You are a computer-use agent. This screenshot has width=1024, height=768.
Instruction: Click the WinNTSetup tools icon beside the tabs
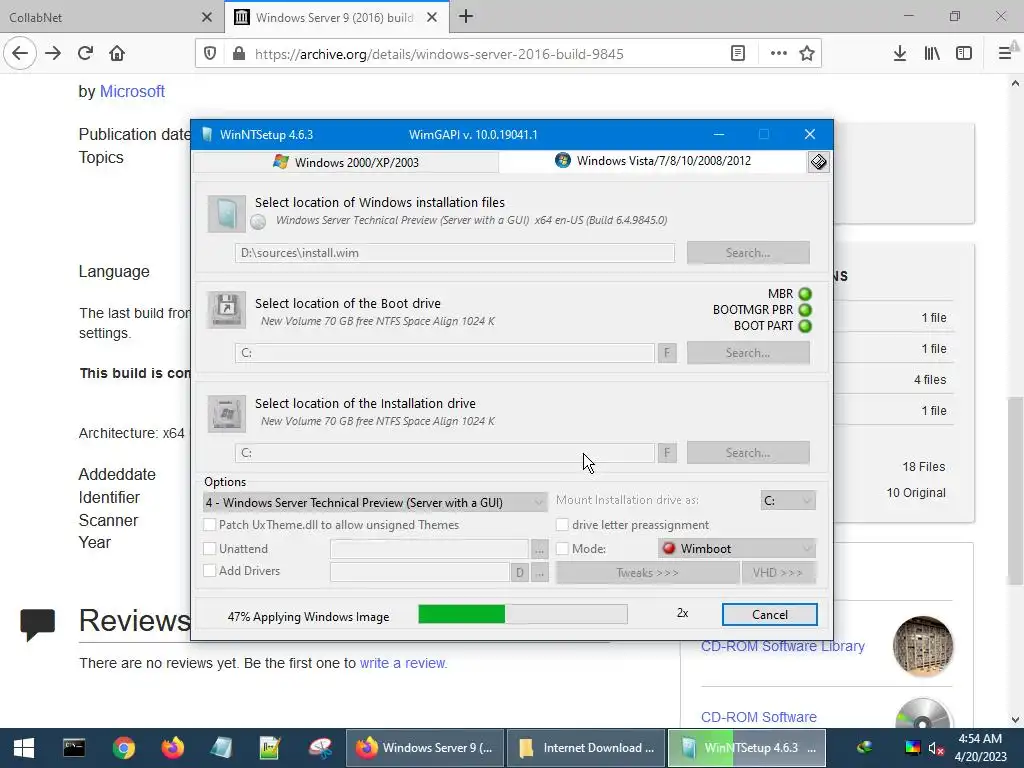pos(818,162)
